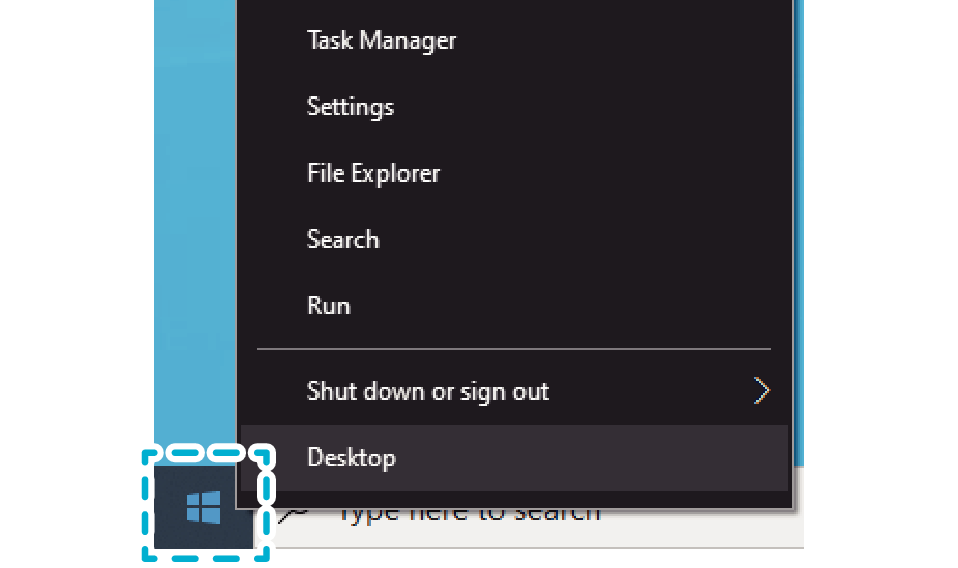
Task: Open the Run dialog entry
Action: tap(328, 306)
